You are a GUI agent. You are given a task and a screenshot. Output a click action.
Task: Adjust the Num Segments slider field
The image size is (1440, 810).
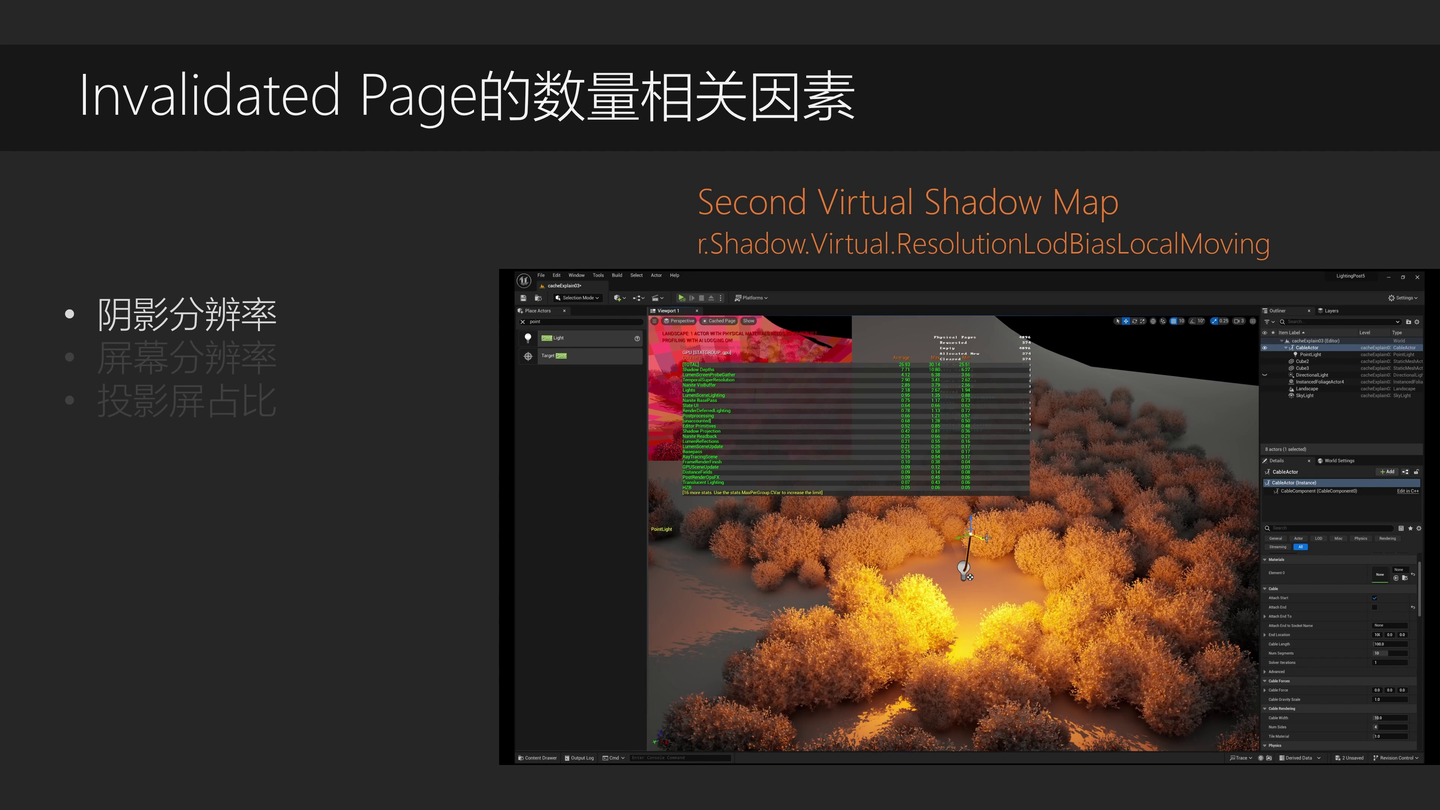(1390, 653)
